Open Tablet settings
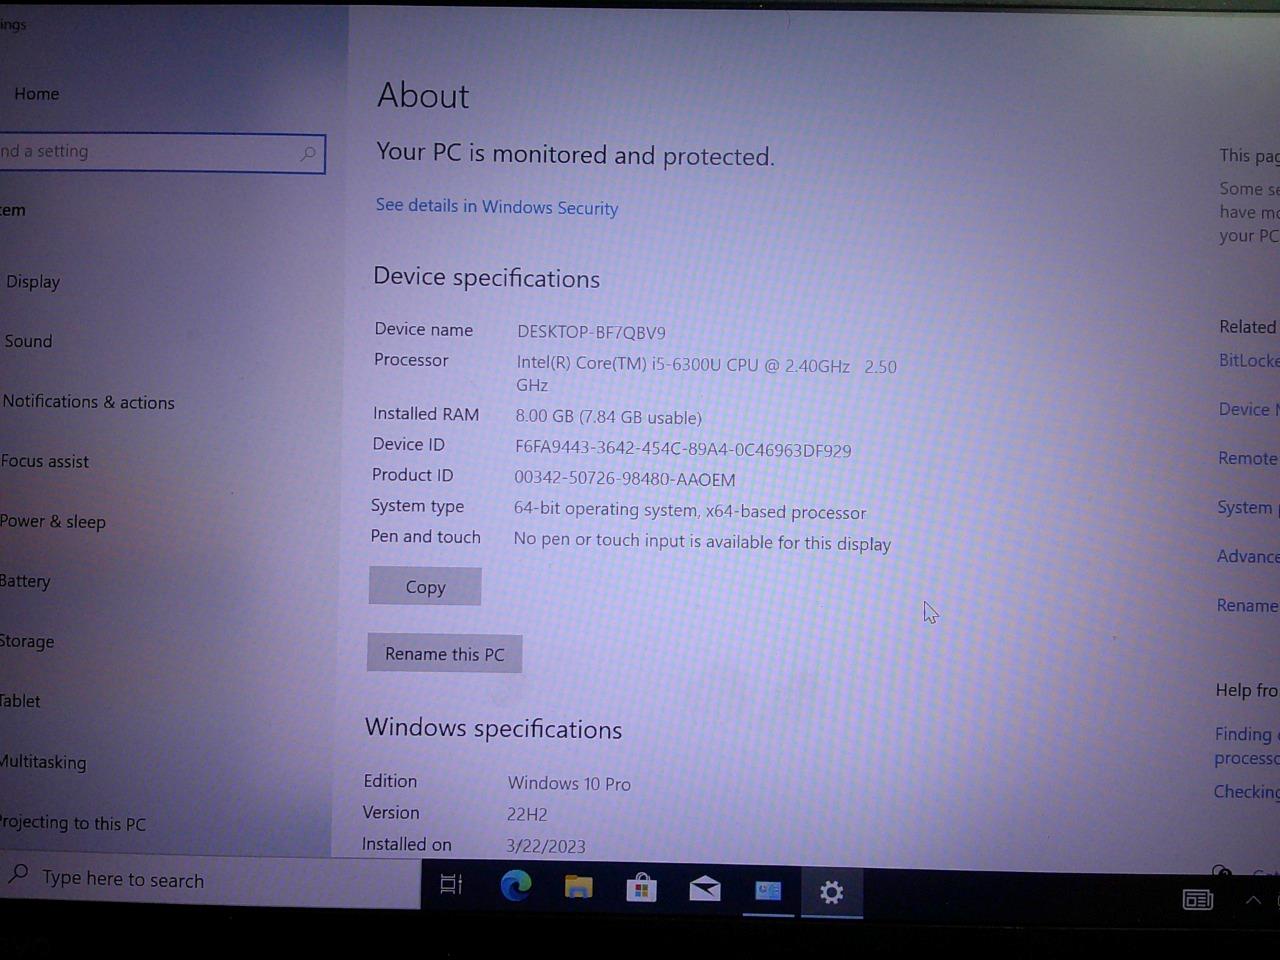Image resolution: width=1280 pixels, height=960 pixels. 20,701
